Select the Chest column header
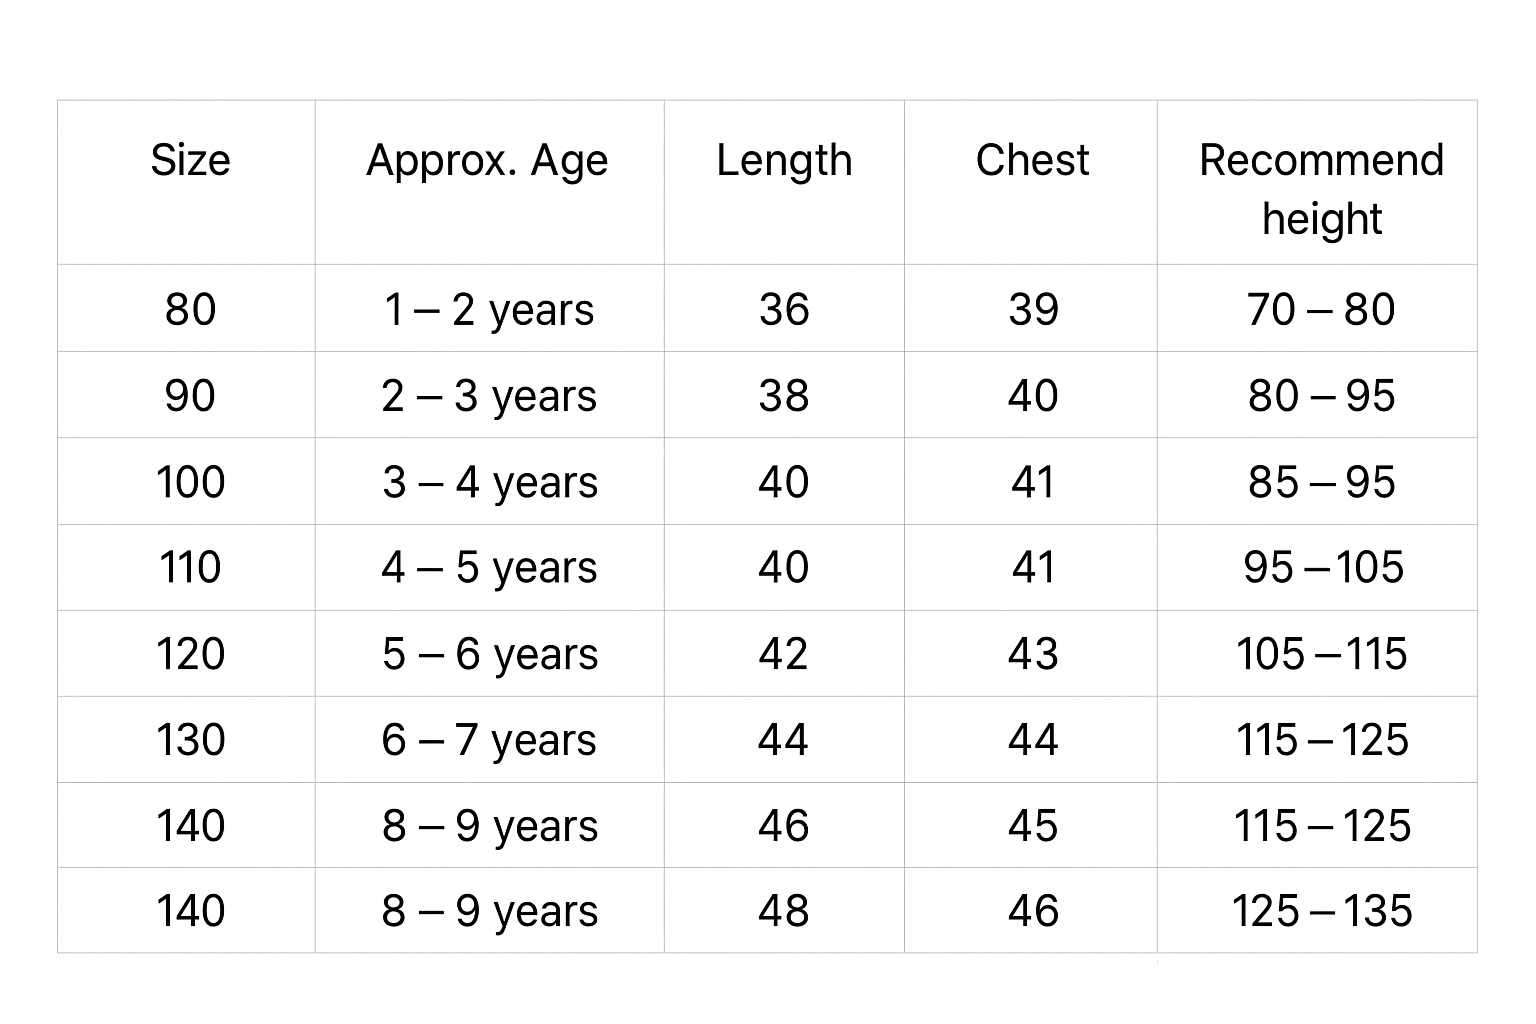The image size is (1536, 1024). (x=1032, y=160)
